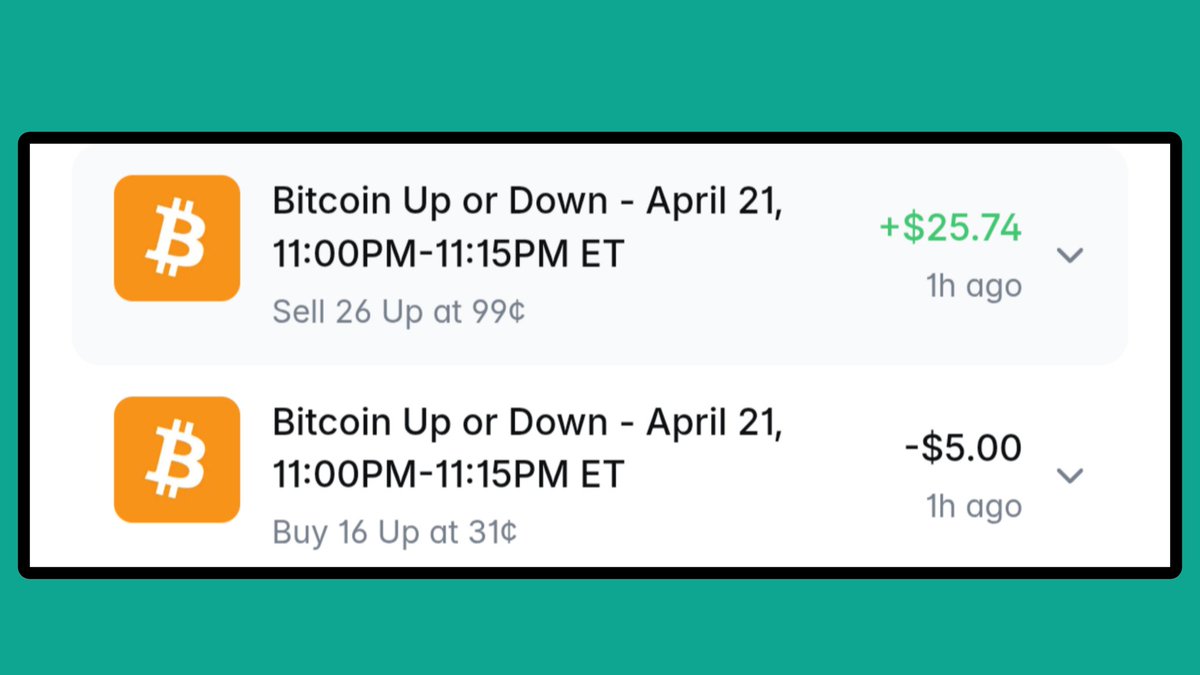Open the second 'Bitcoin Up or Down' market title
The height and width of the screenshot is (675, 1200).
pos(454,423)
